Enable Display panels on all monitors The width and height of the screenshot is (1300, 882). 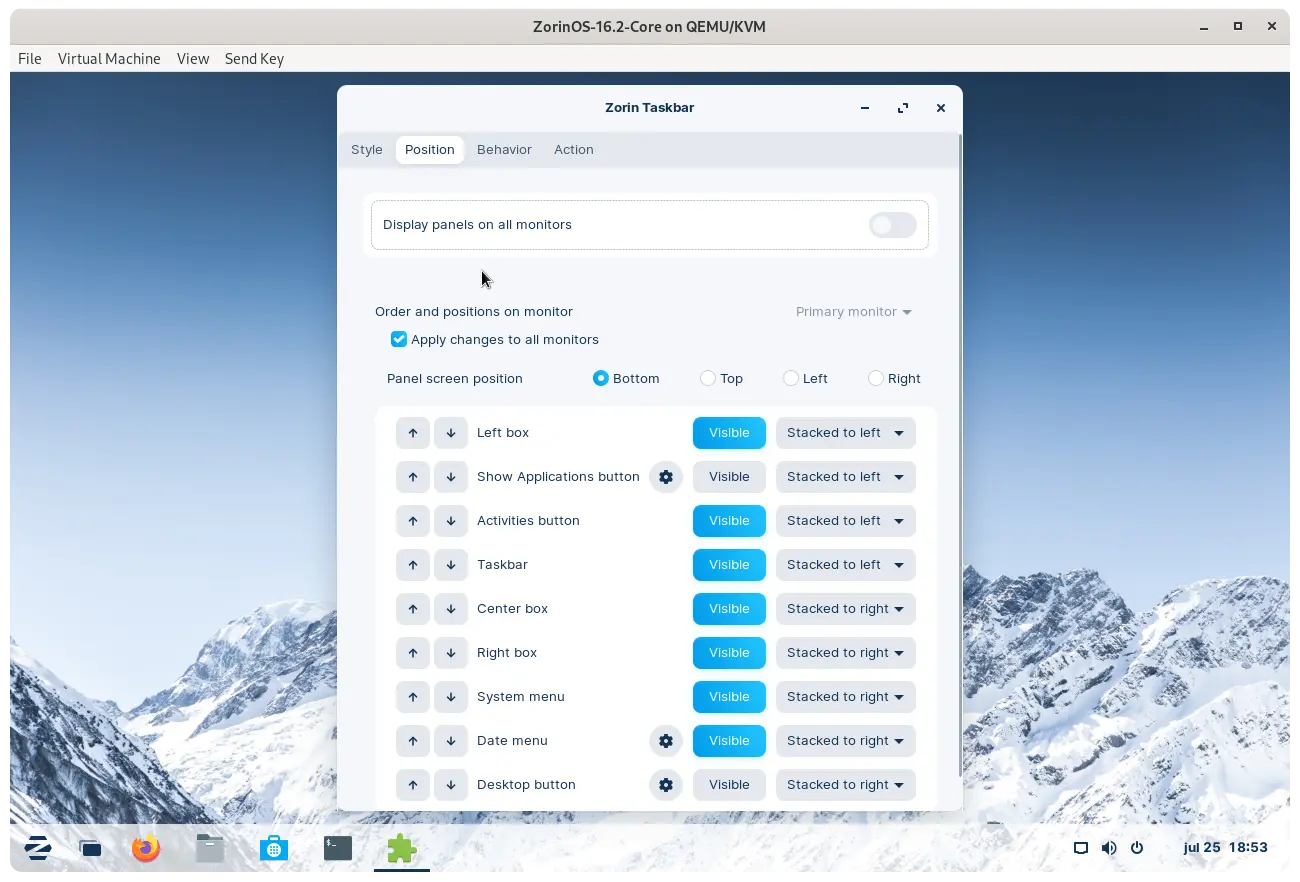(892, 225)
